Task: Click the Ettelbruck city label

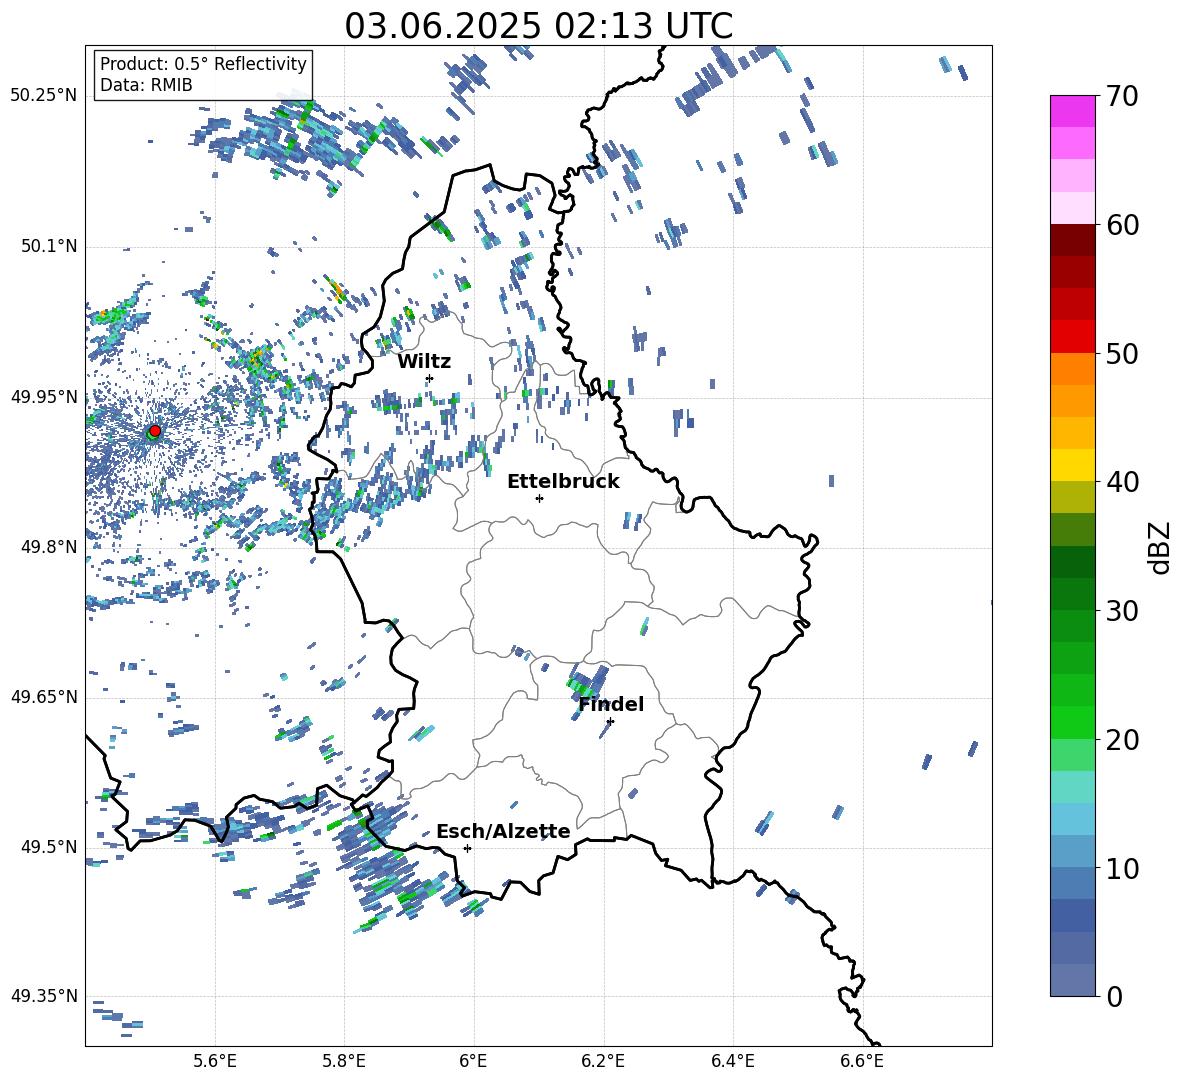Action: (563, 482)
